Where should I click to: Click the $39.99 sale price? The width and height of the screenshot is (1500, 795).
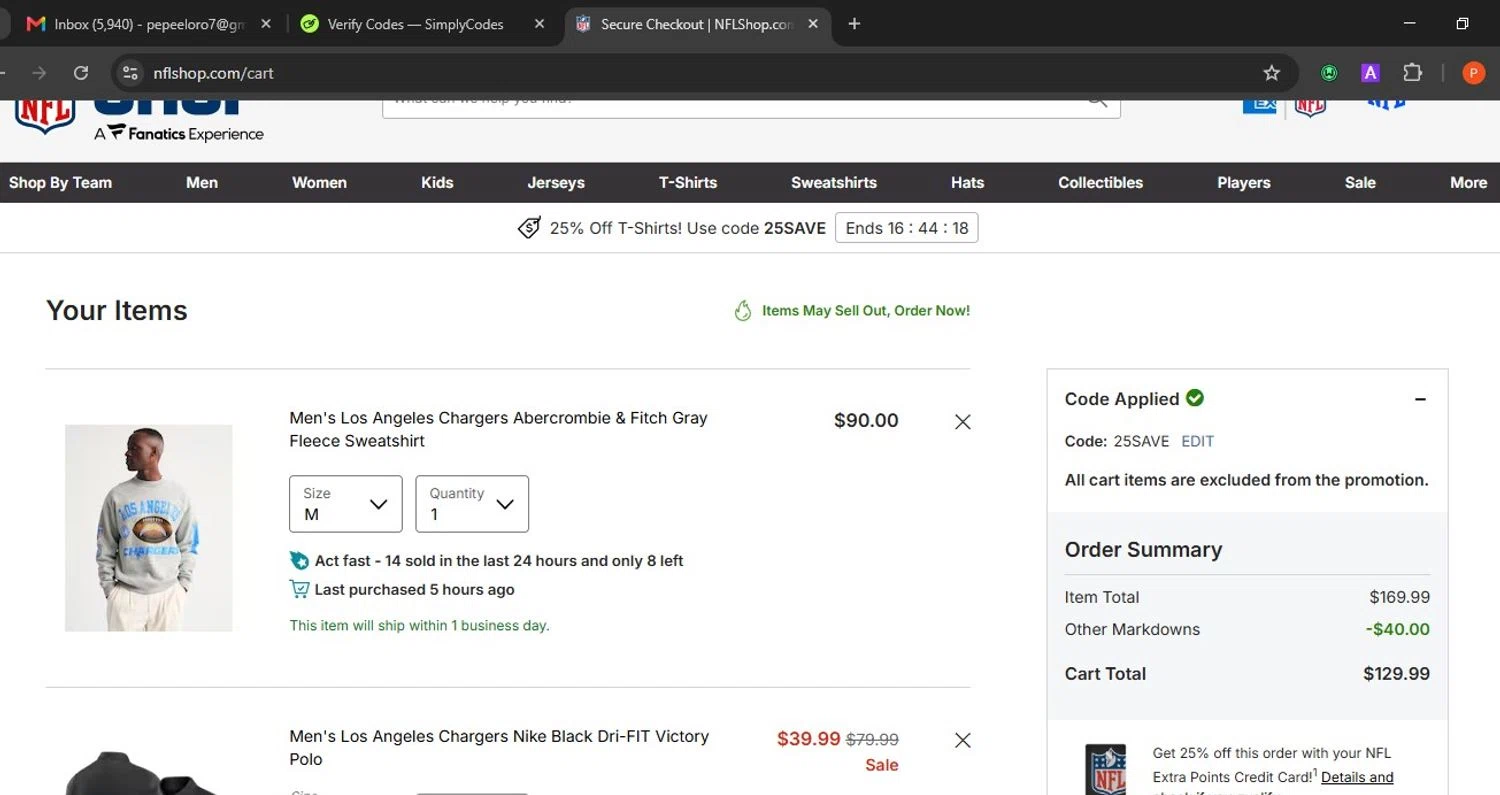(x=809, y=739)
